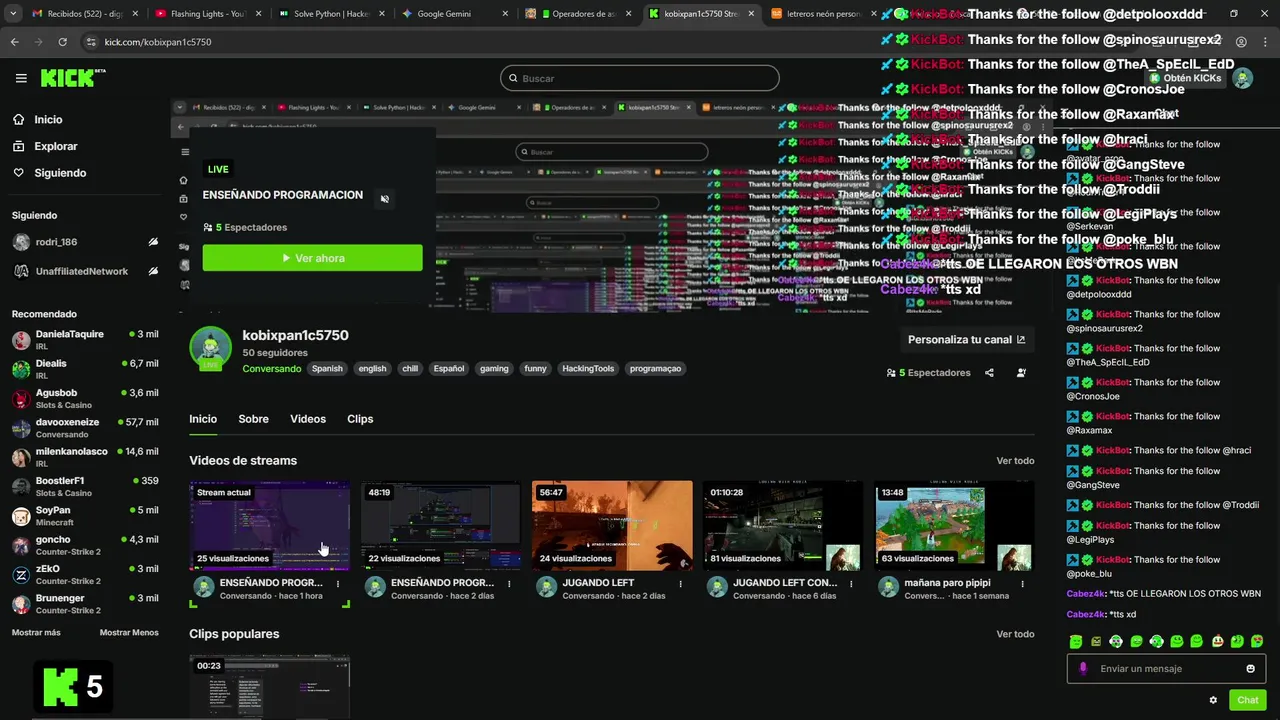Open the profile avatar at top right
Screen dimensions: 1280x720
(x=1243, y=78)
